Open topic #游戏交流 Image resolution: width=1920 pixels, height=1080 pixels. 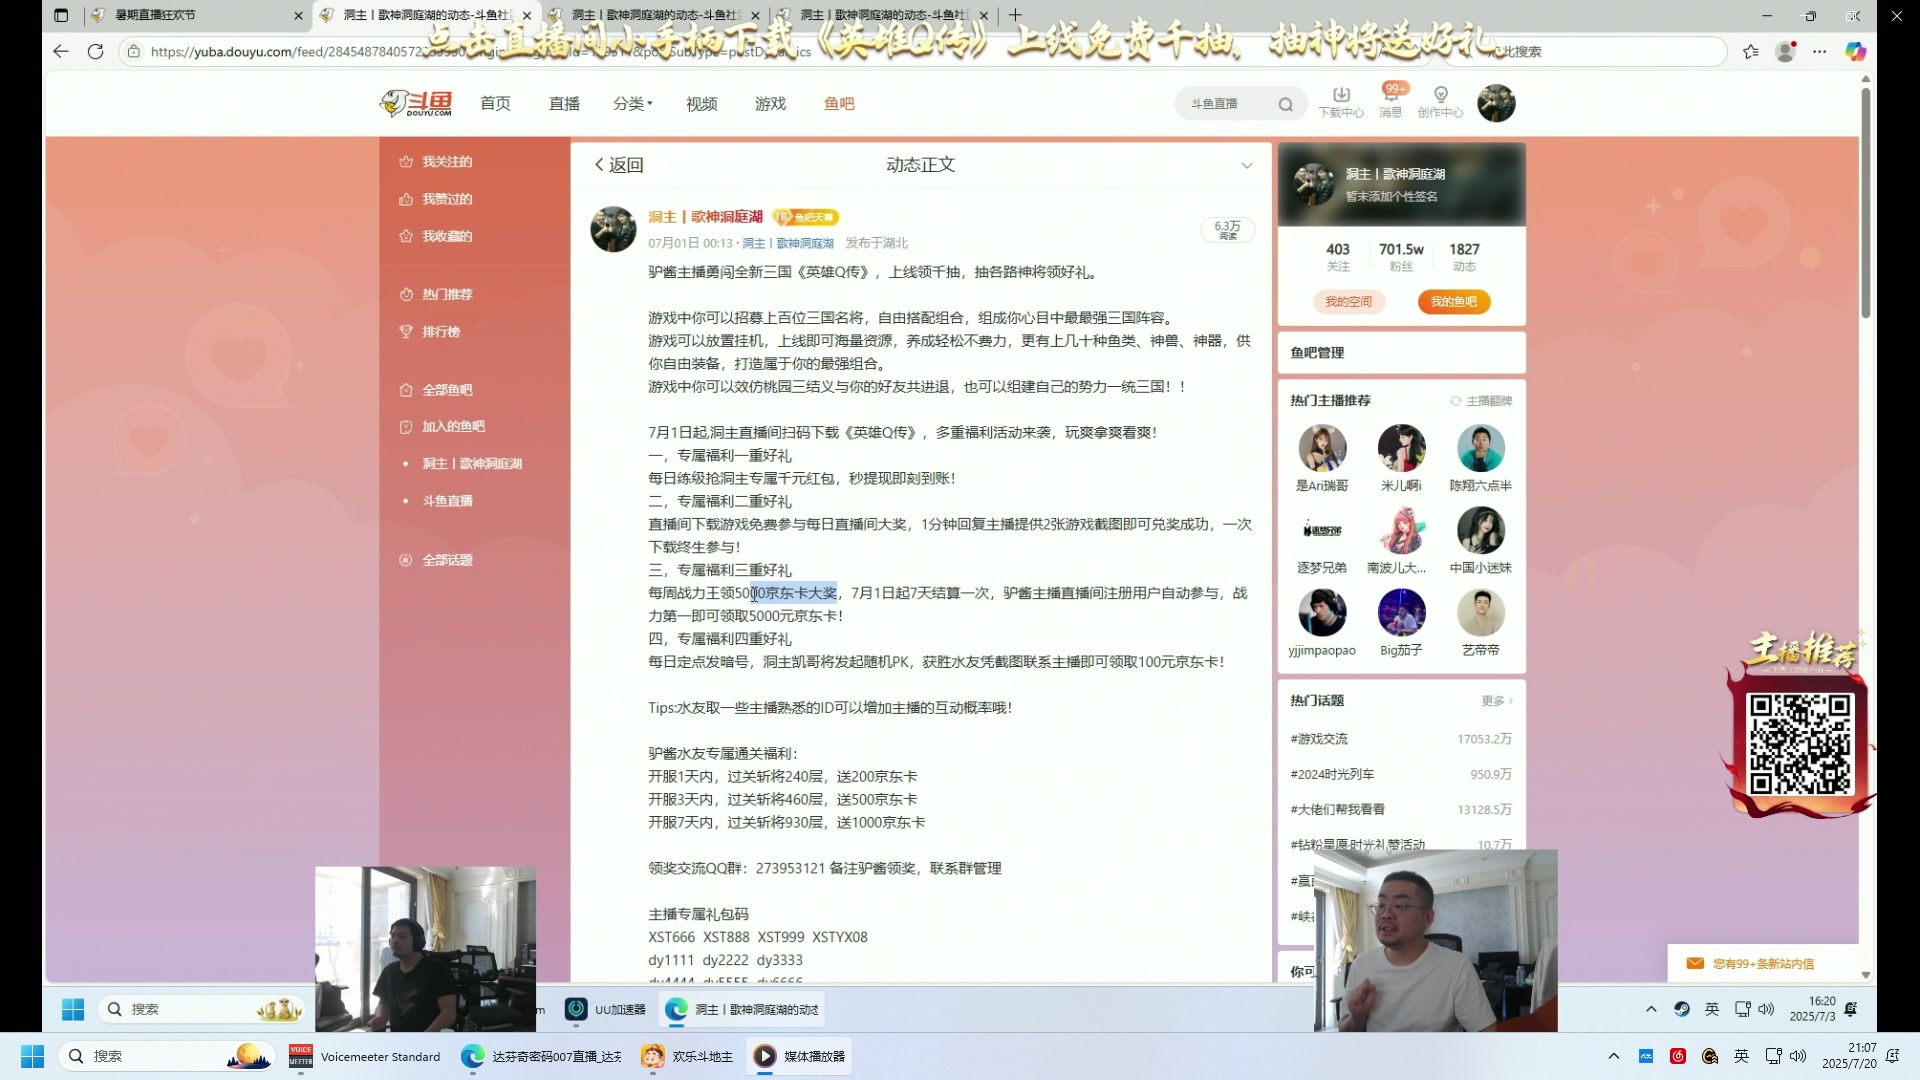click(1319, 739)
